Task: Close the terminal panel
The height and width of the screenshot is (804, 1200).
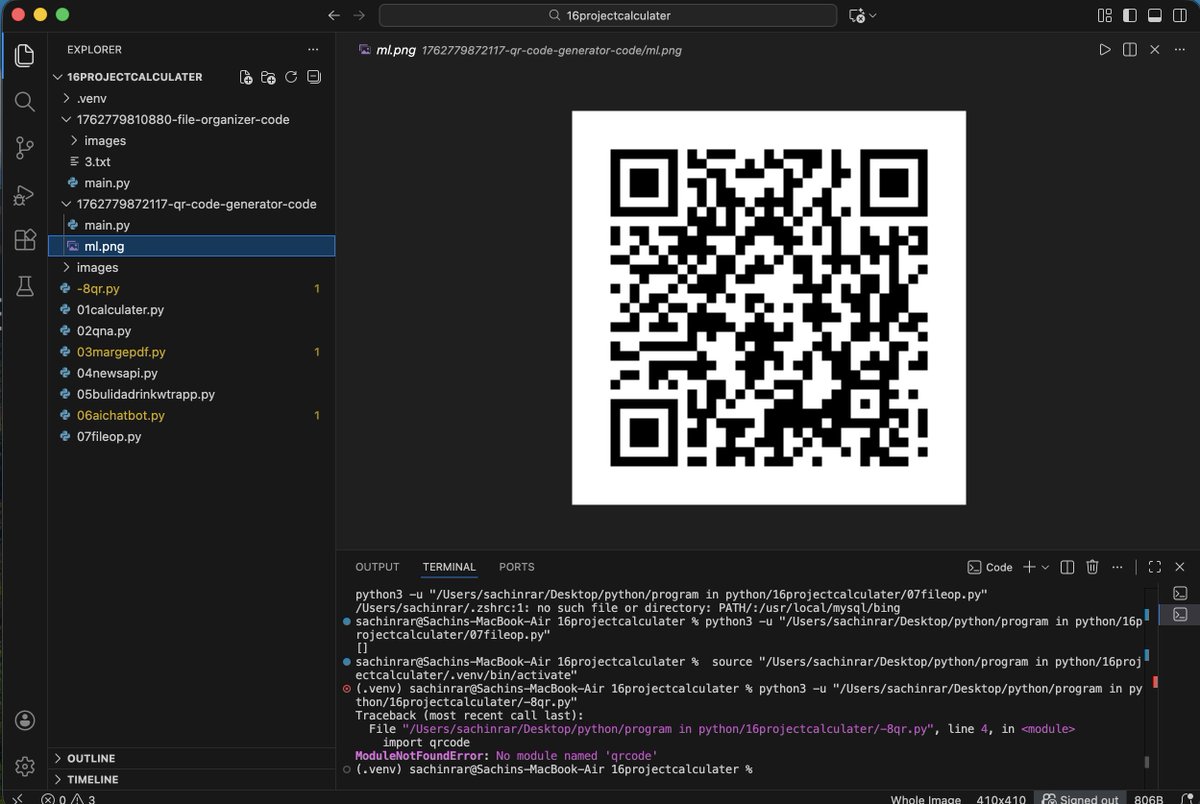Action: coord(1180,567)
